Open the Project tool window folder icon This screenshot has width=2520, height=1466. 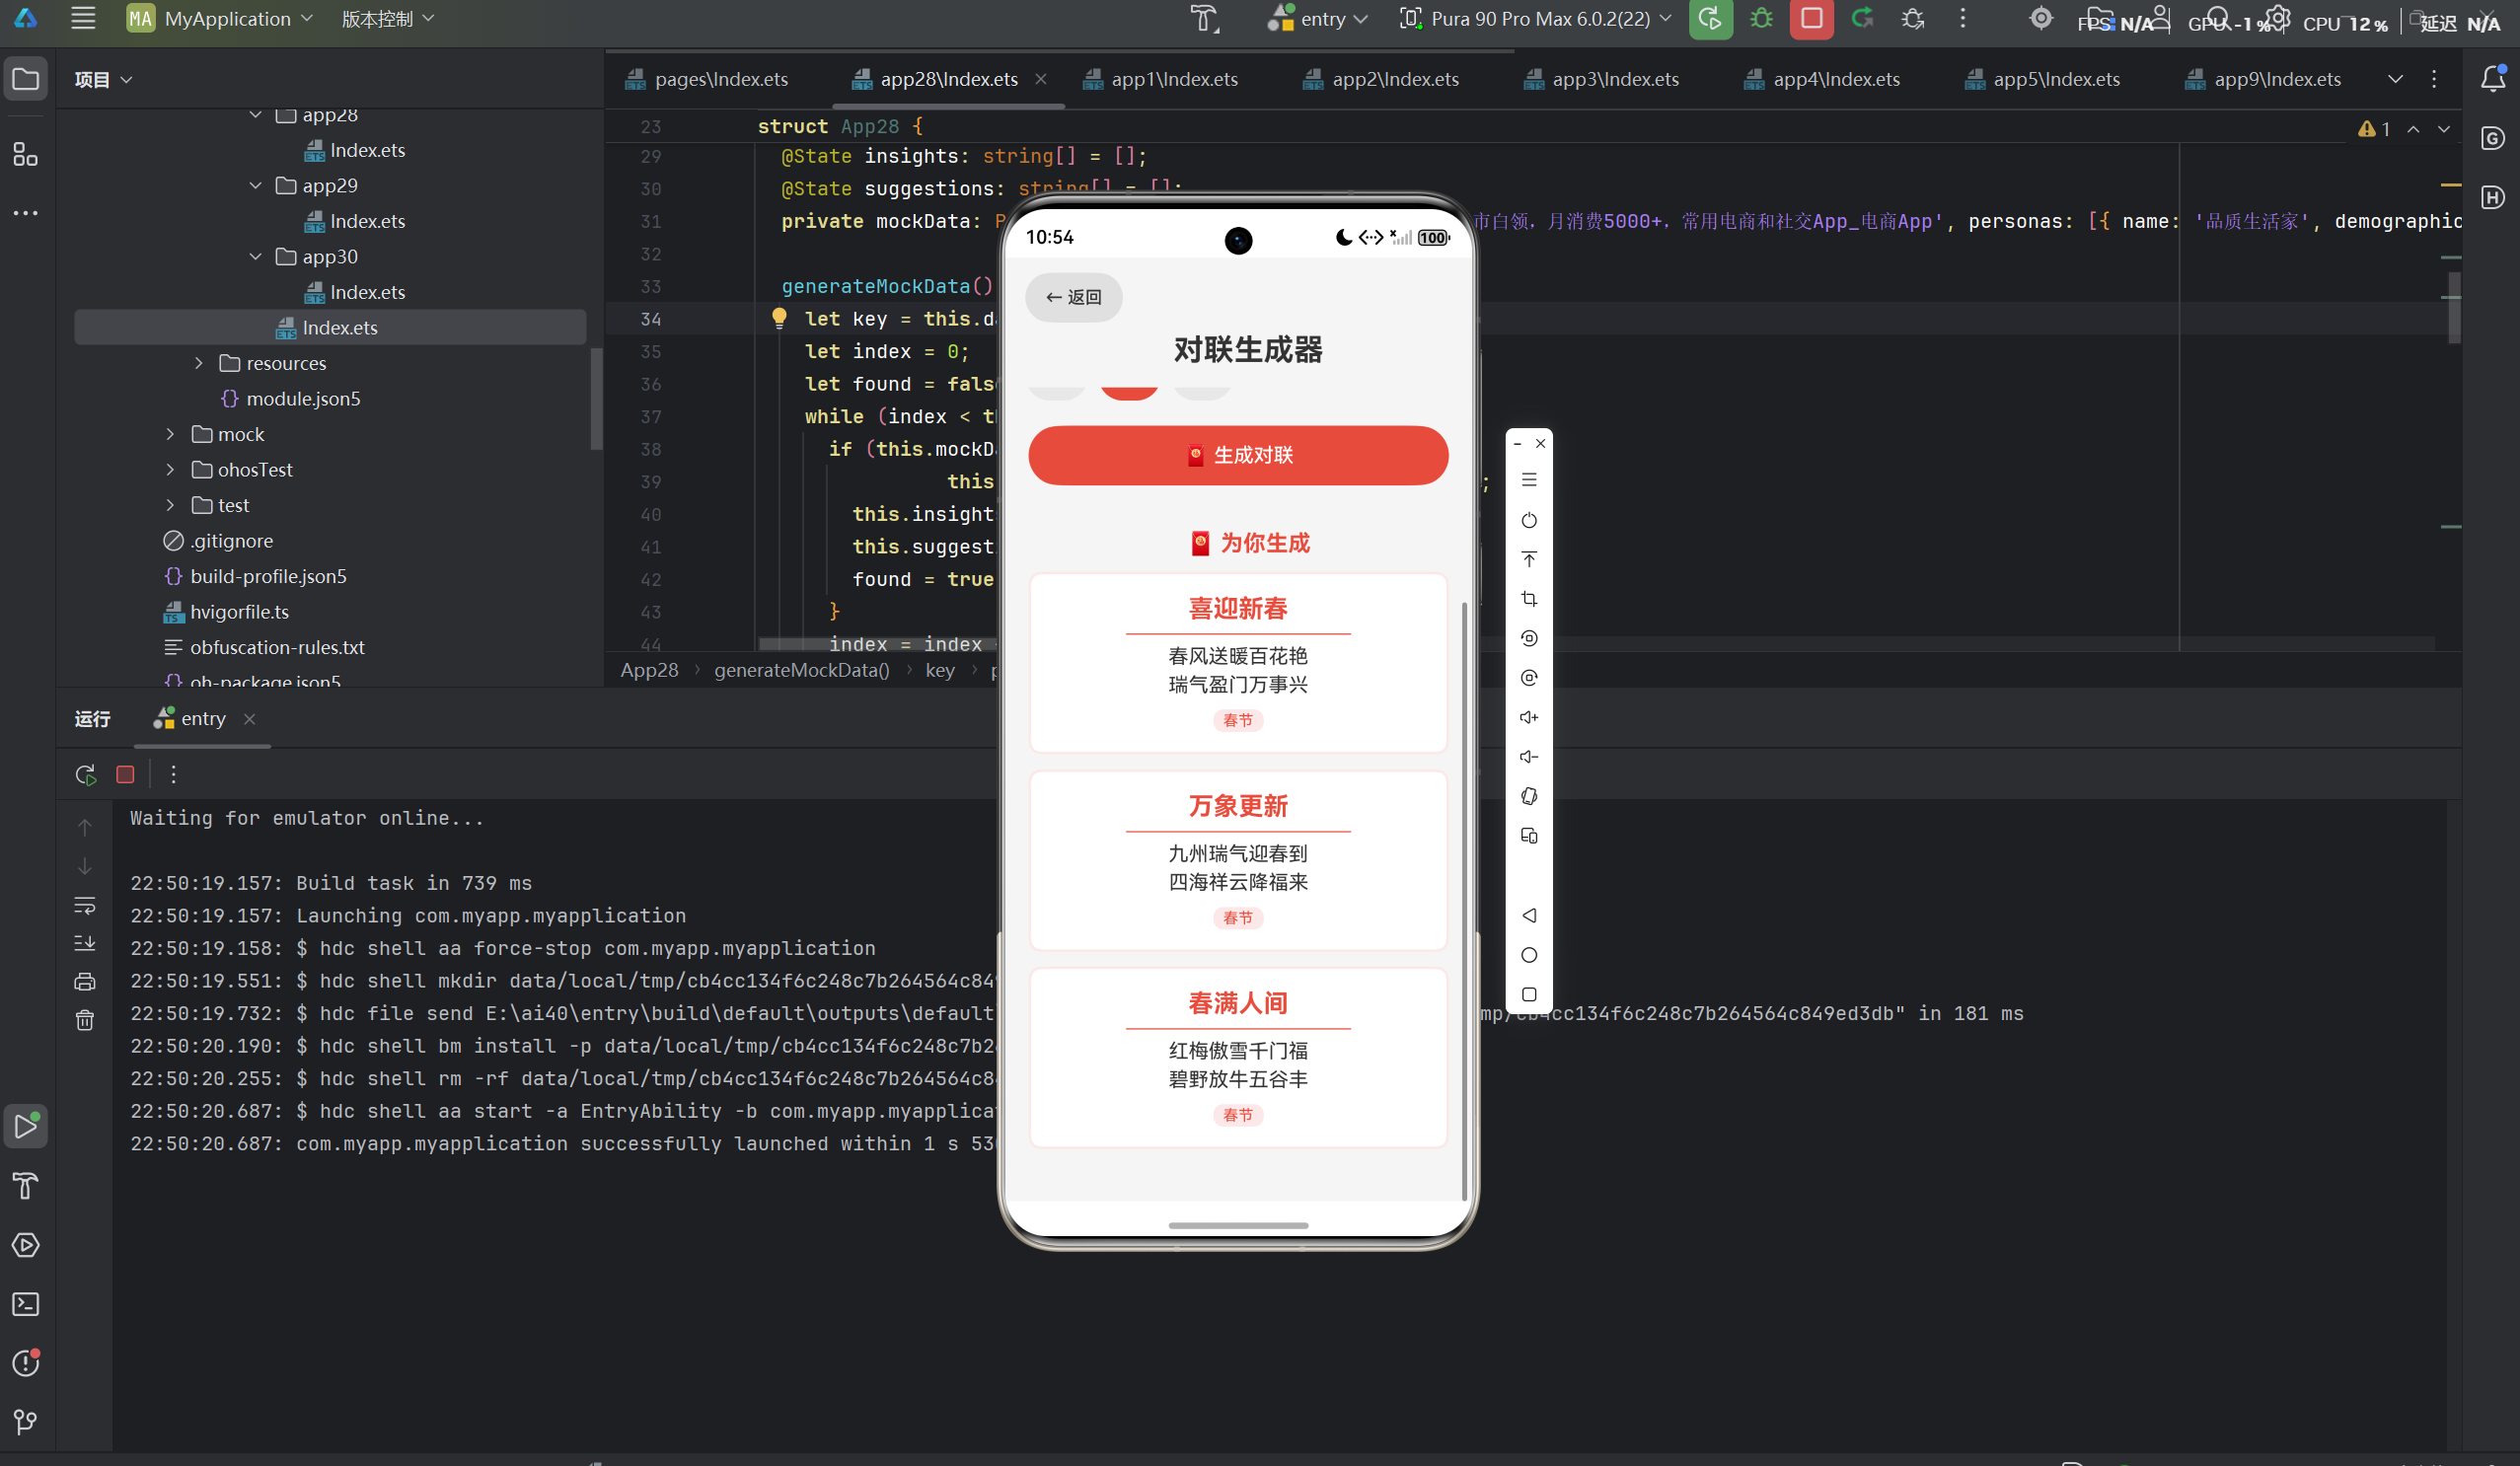26,79
